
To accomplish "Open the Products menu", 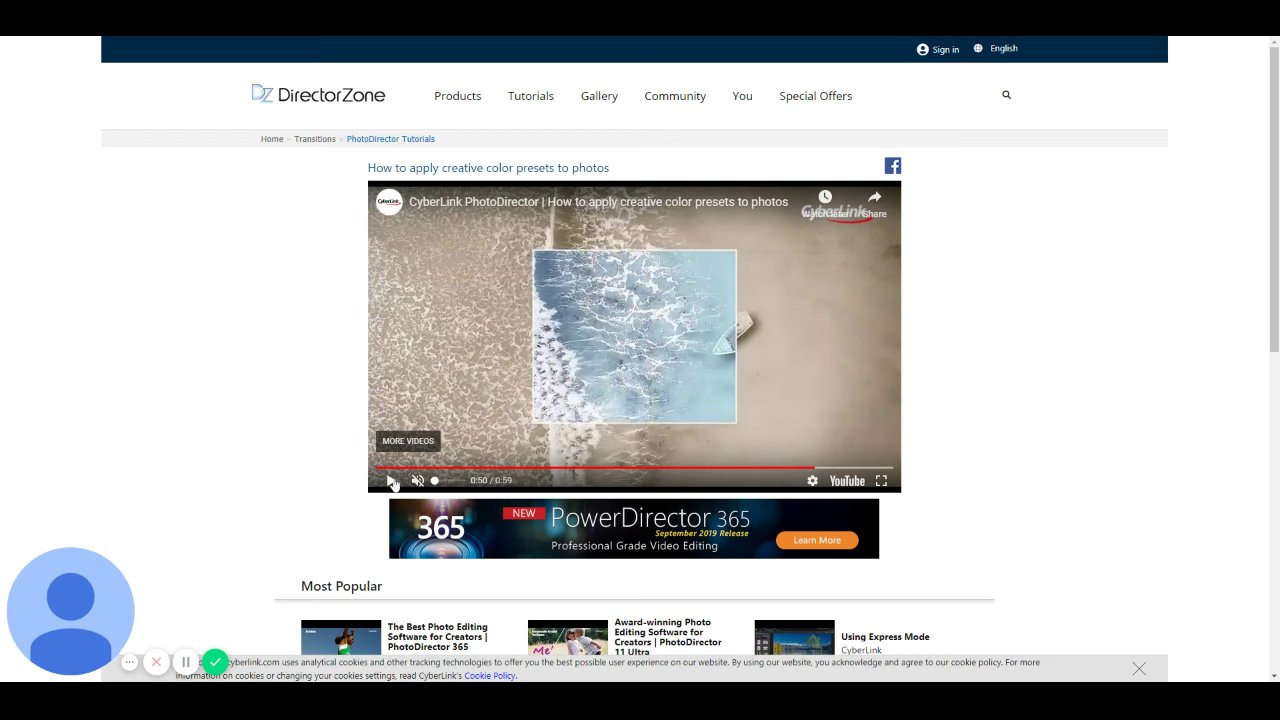I will [x=457, y=96].
